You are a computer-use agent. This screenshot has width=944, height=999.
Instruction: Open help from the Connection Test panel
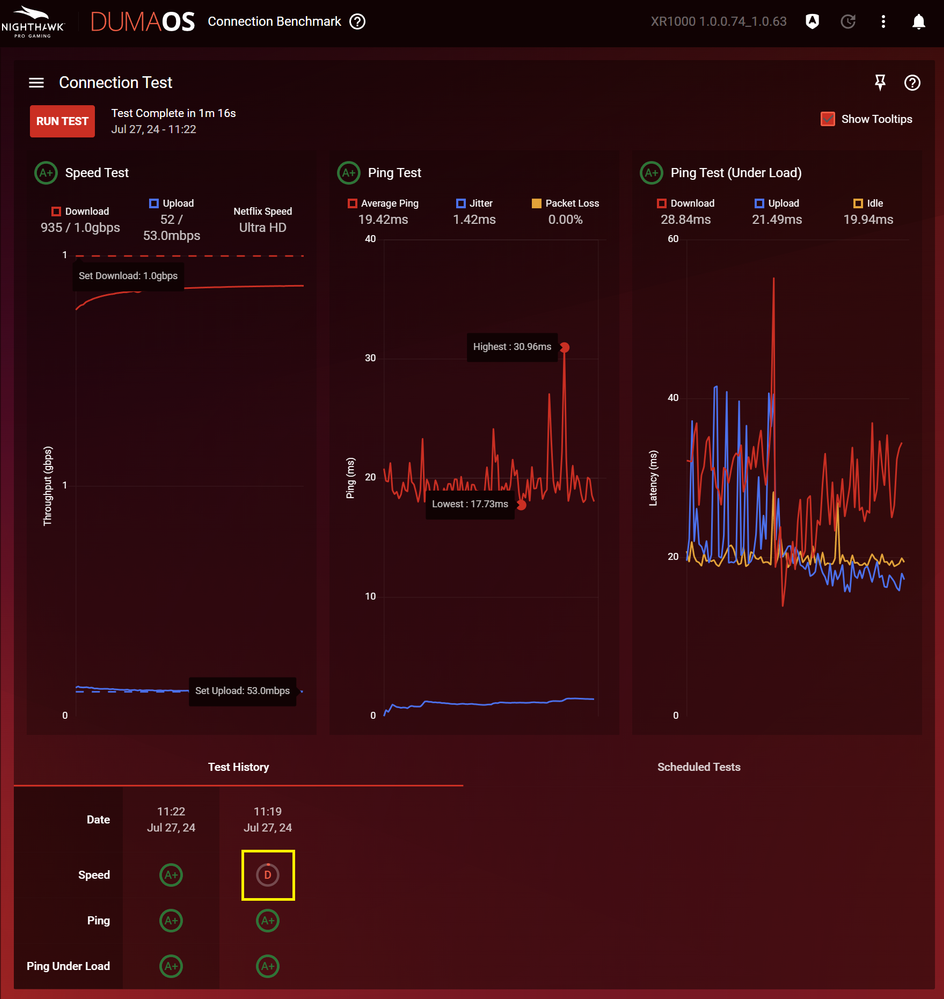(x=912, y=83)
